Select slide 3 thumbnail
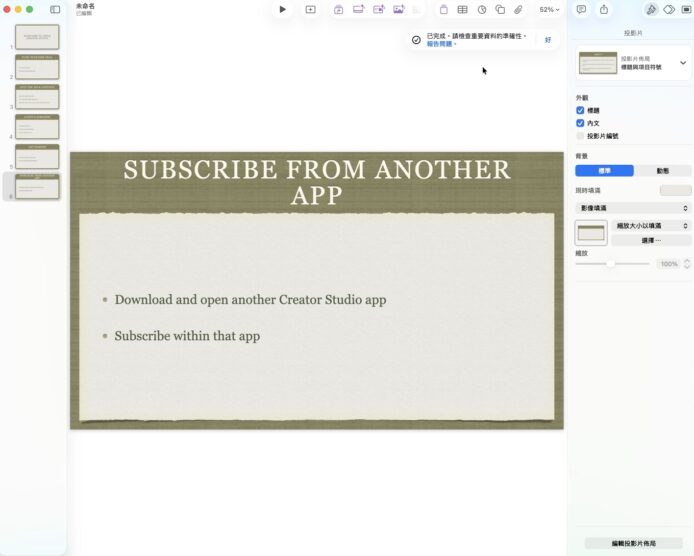This screenshot has width=694, height=556. click(x=37, y=97)
